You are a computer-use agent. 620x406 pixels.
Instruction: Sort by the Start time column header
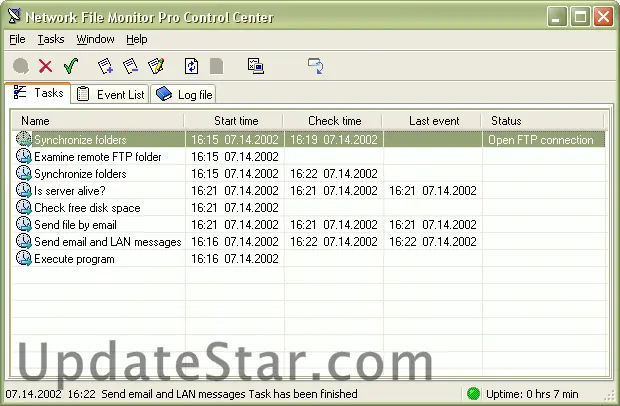click(x=234, y=121)
